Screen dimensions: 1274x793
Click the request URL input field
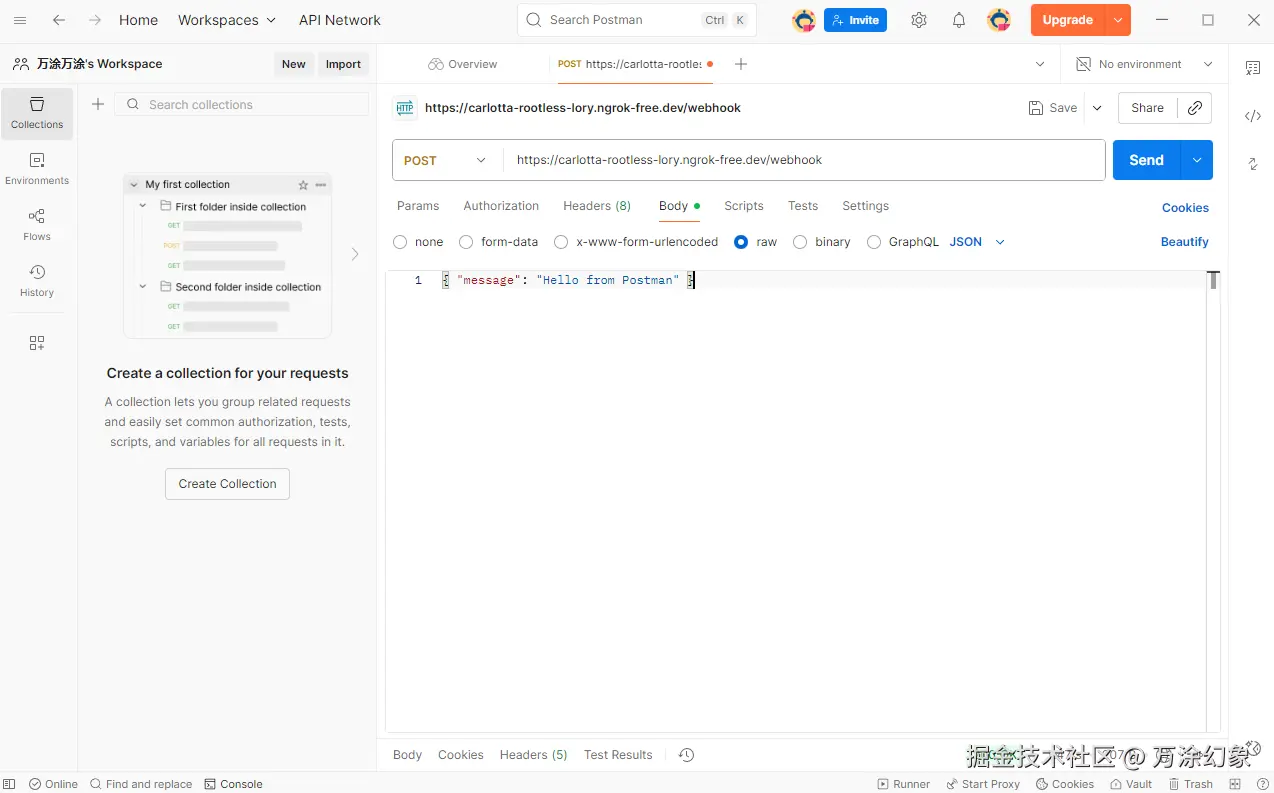[x=805, y=160]
